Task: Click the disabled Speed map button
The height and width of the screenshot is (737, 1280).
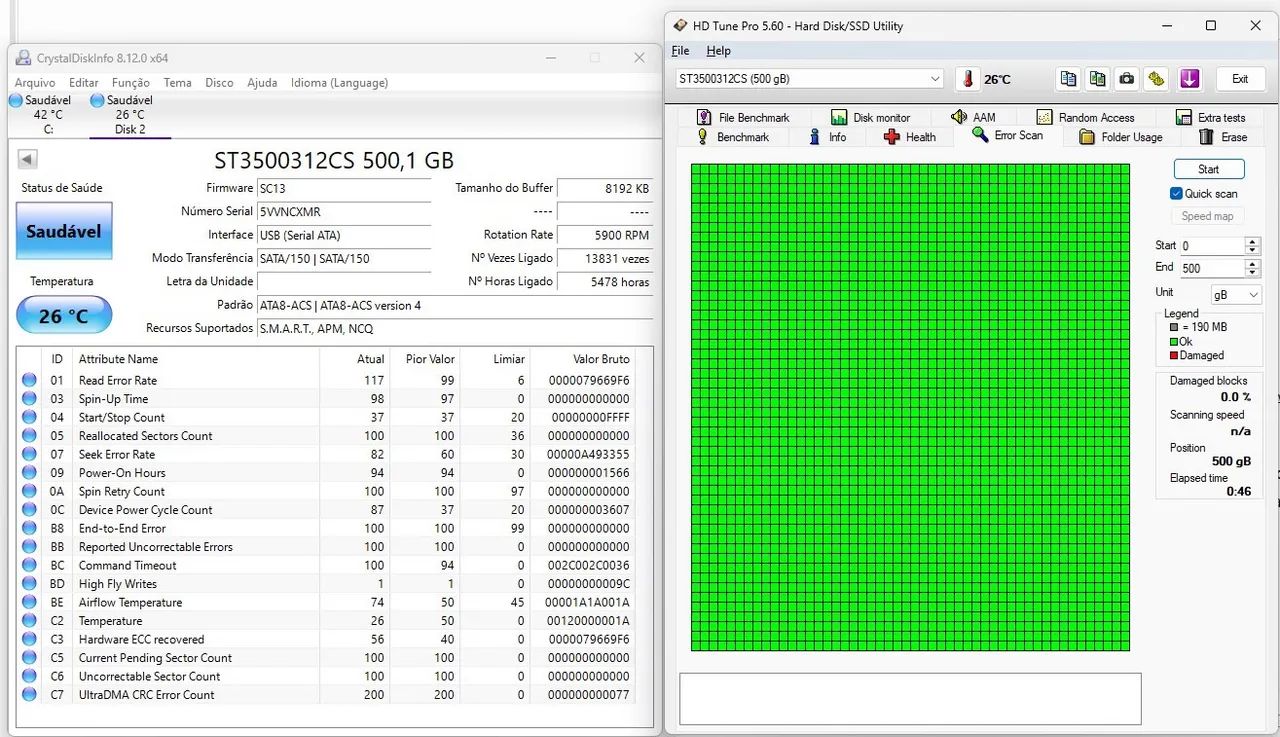Action: [x=1207, y=216]
